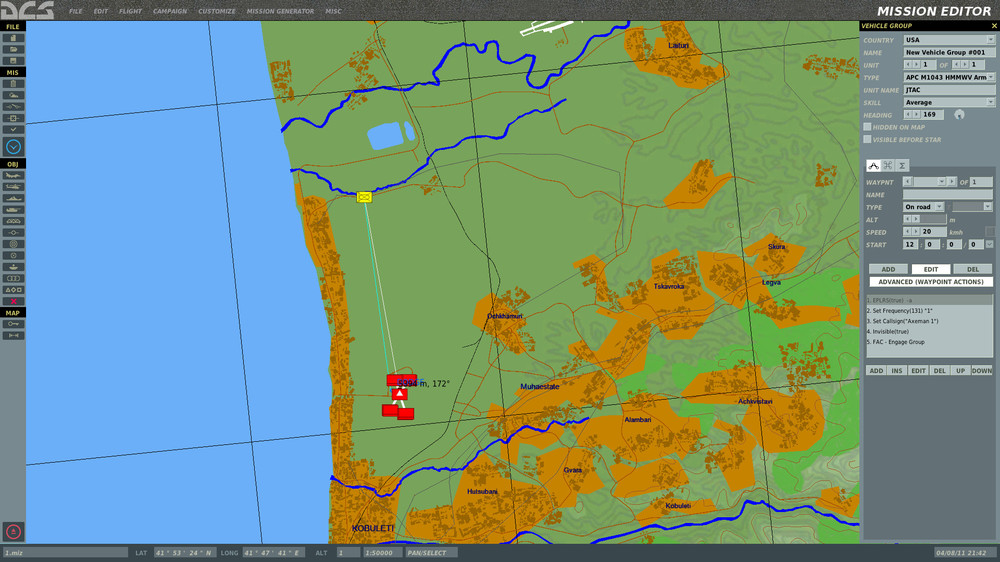Screen dimensions: 1000x562
Task: Select the navigation point tool
Action: click(x=13, y=233)
